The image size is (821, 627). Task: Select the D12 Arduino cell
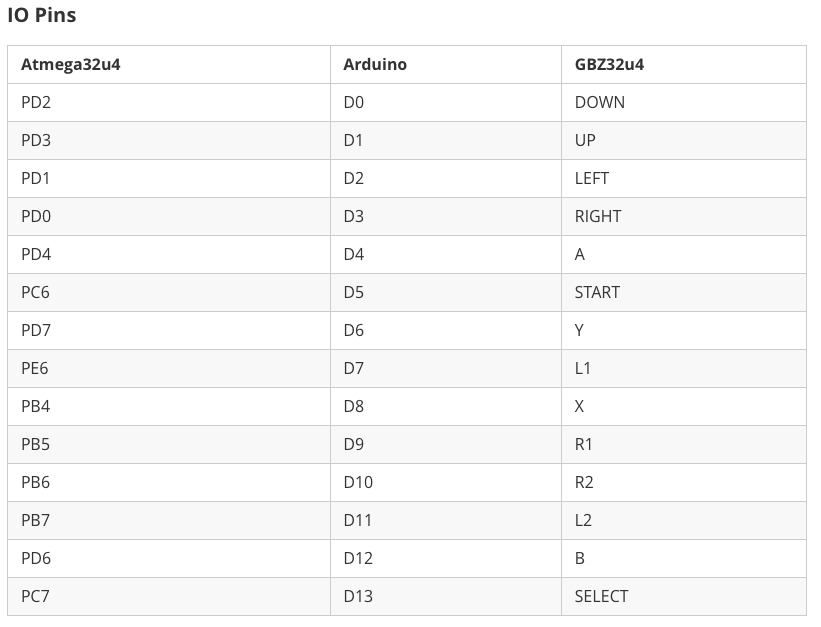446,558
